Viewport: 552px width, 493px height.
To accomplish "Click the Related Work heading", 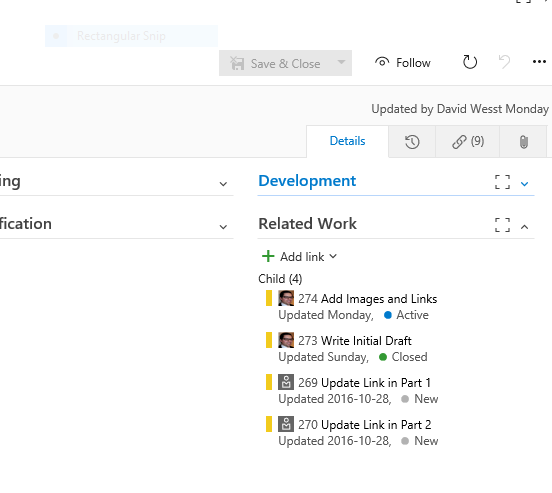I will [x=307, y=224].
